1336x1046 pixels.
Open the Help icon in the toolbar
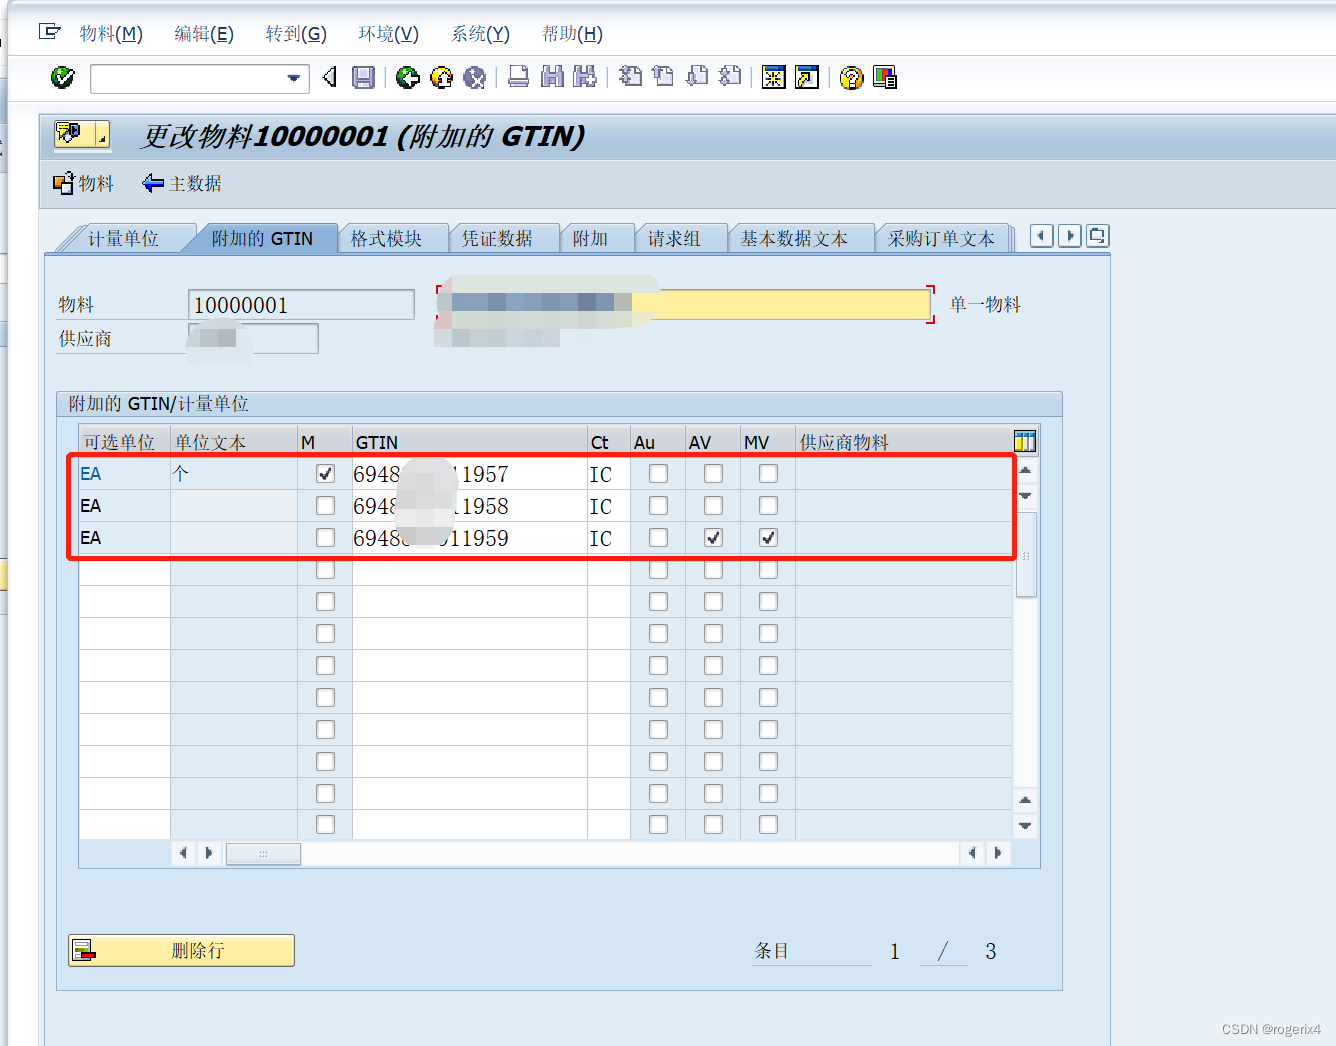tap(849, 77)
